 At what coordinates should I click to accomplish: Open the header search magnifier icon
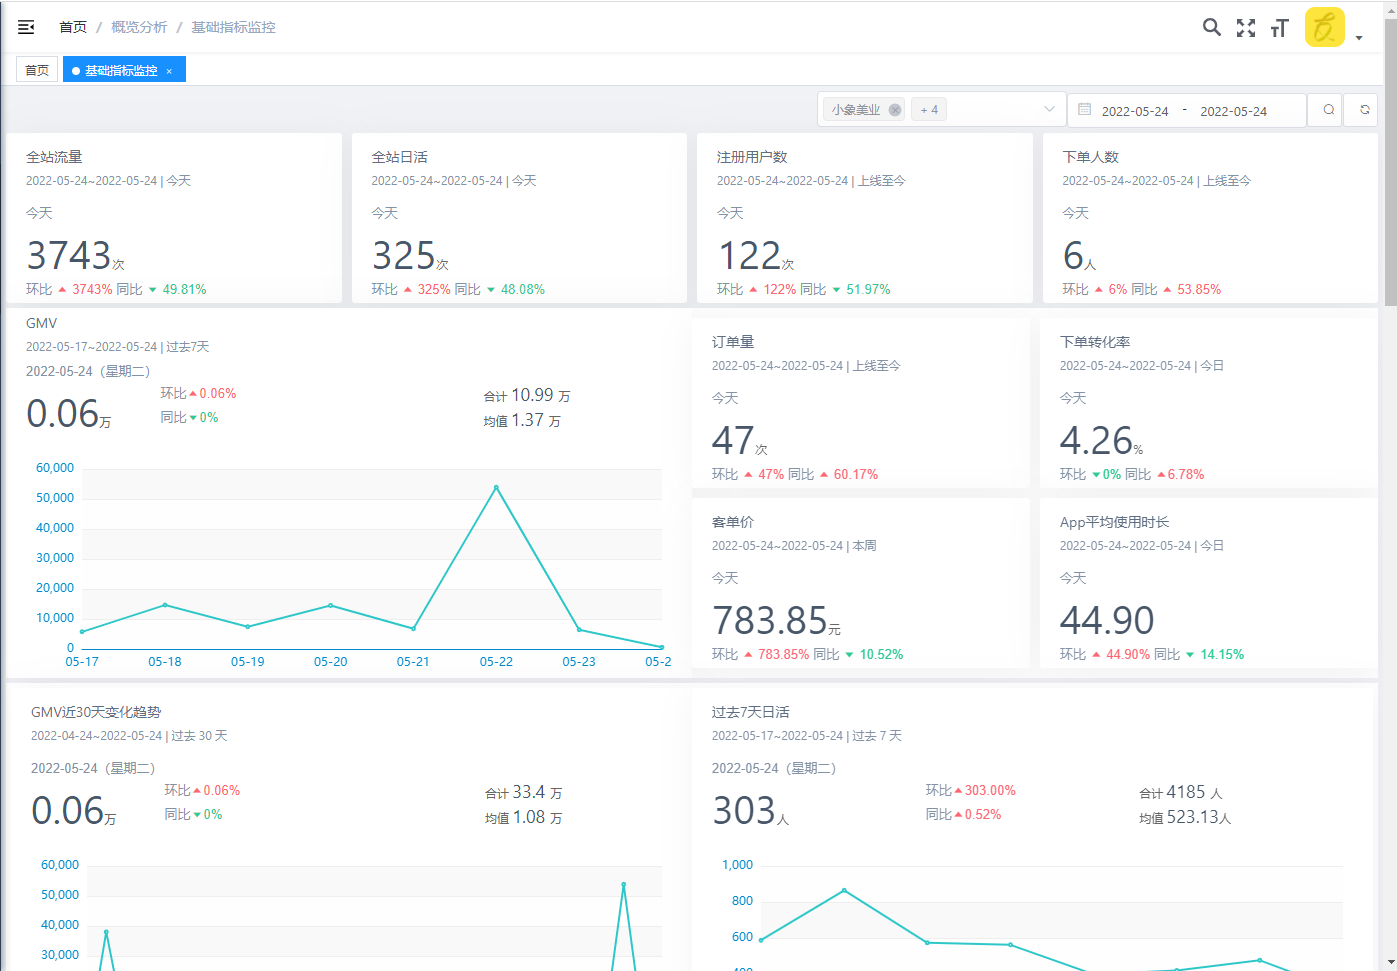coord(1211,27)
